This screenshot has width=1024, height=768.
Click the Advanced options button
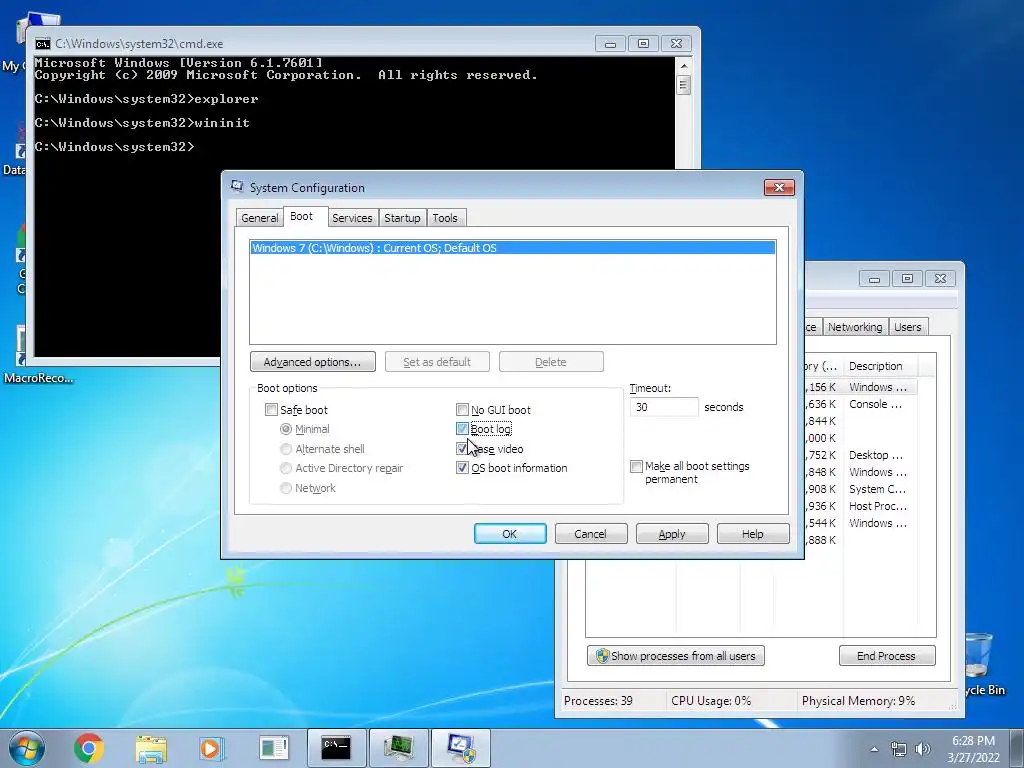coord(312,362)
